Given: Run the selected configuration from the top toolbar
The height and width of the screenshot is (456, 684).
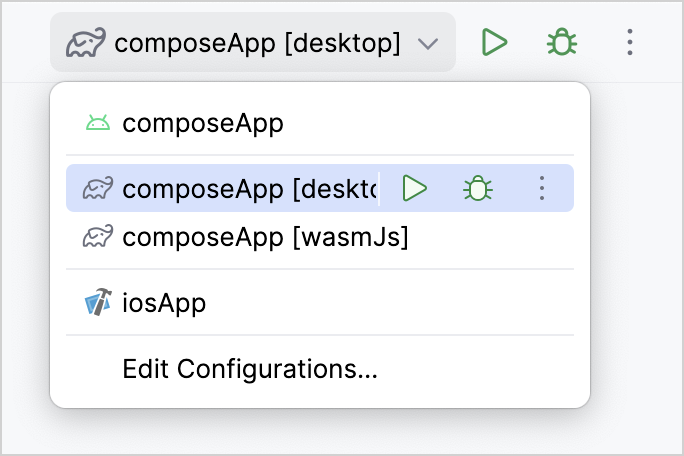Looking at the screenshot, I should [x=494, y=42].
